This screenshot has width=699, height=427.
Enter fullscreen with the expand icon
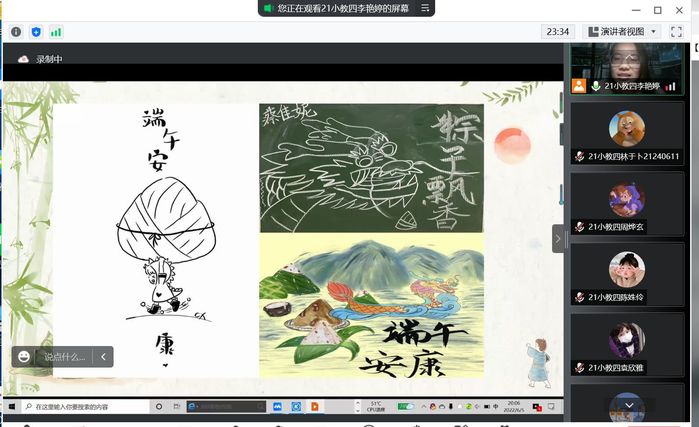[676, 32]
